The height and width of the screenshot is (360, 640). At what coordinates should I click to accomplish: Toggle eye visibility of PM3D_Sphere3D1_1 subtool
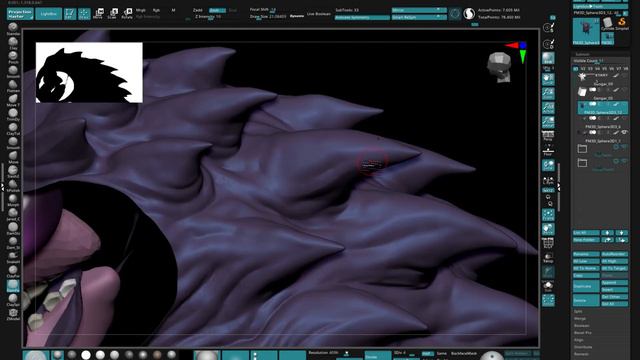pyautogui.click(x=624, y=133)
